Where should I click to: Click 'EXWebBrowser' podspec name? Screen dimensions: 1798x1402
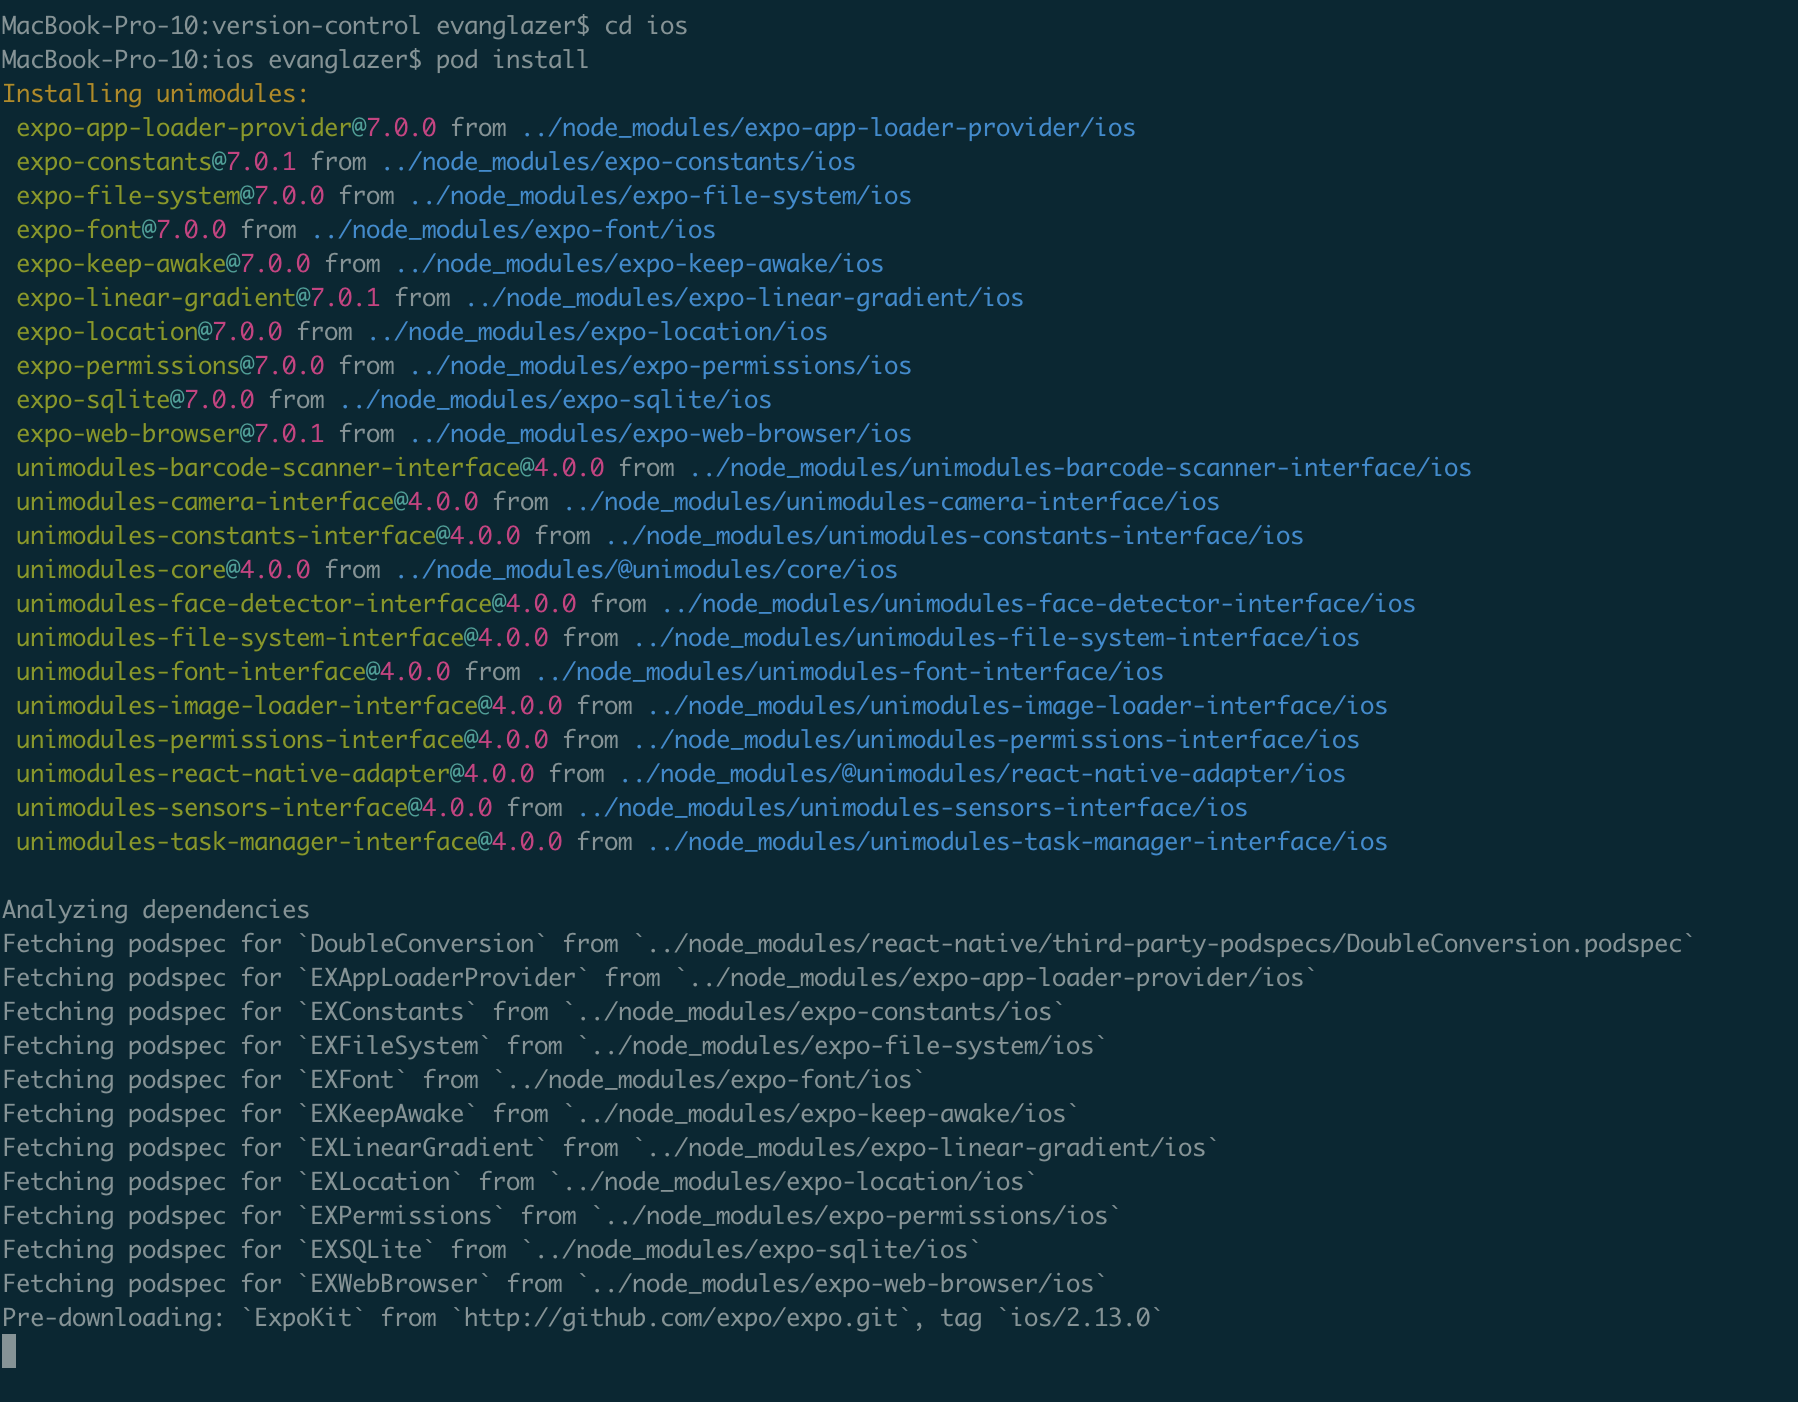point(394,1284)
